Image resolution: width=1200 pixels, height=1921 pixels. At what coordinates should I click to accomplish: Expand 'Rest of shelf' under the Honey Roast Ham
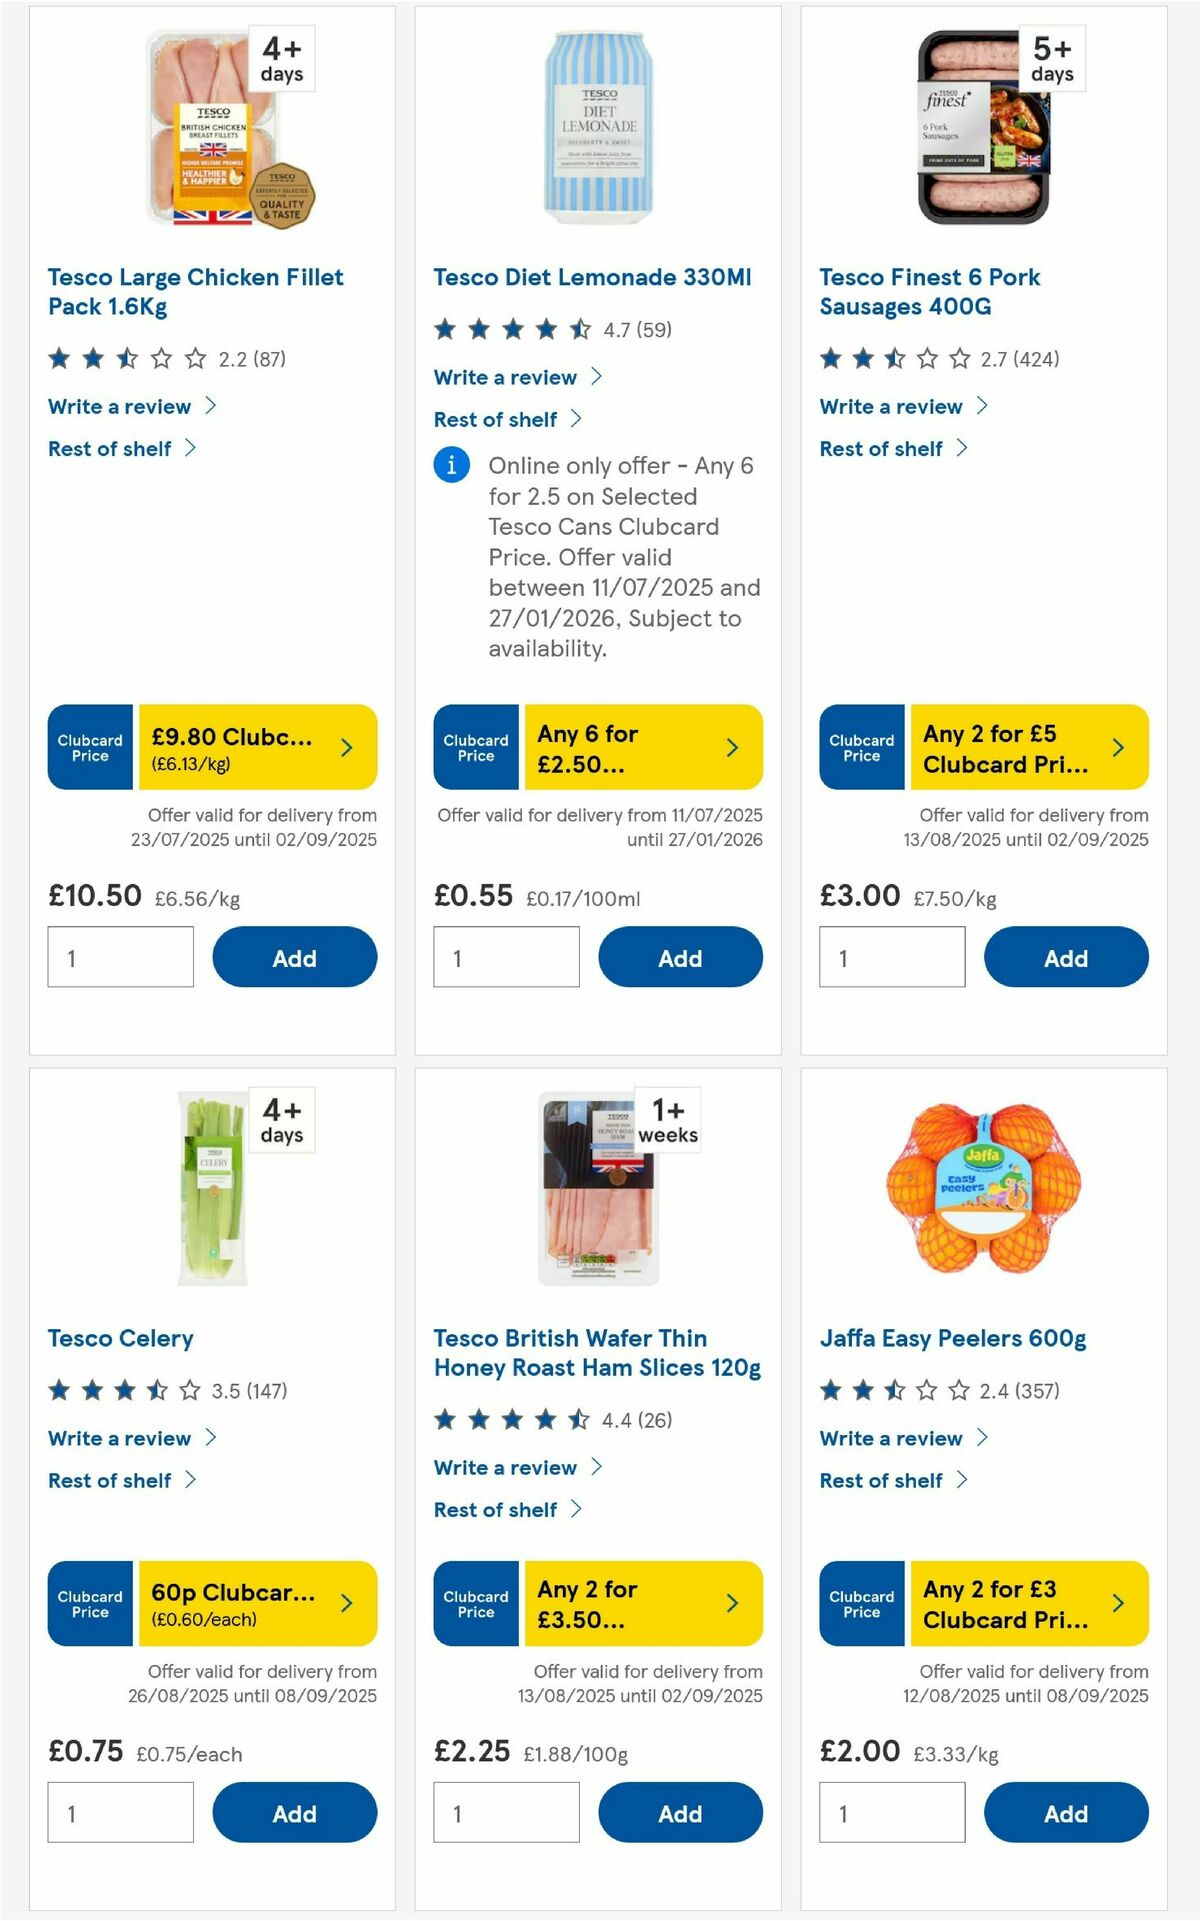pos(498,1510)
